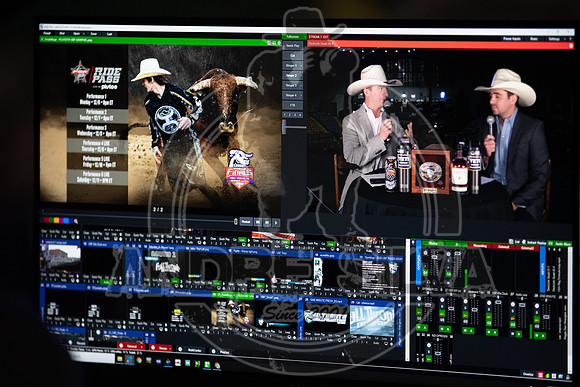The width and height of the screenshot is (580, 387).
Task: Click the Record button at bottom
Action: 79,343
